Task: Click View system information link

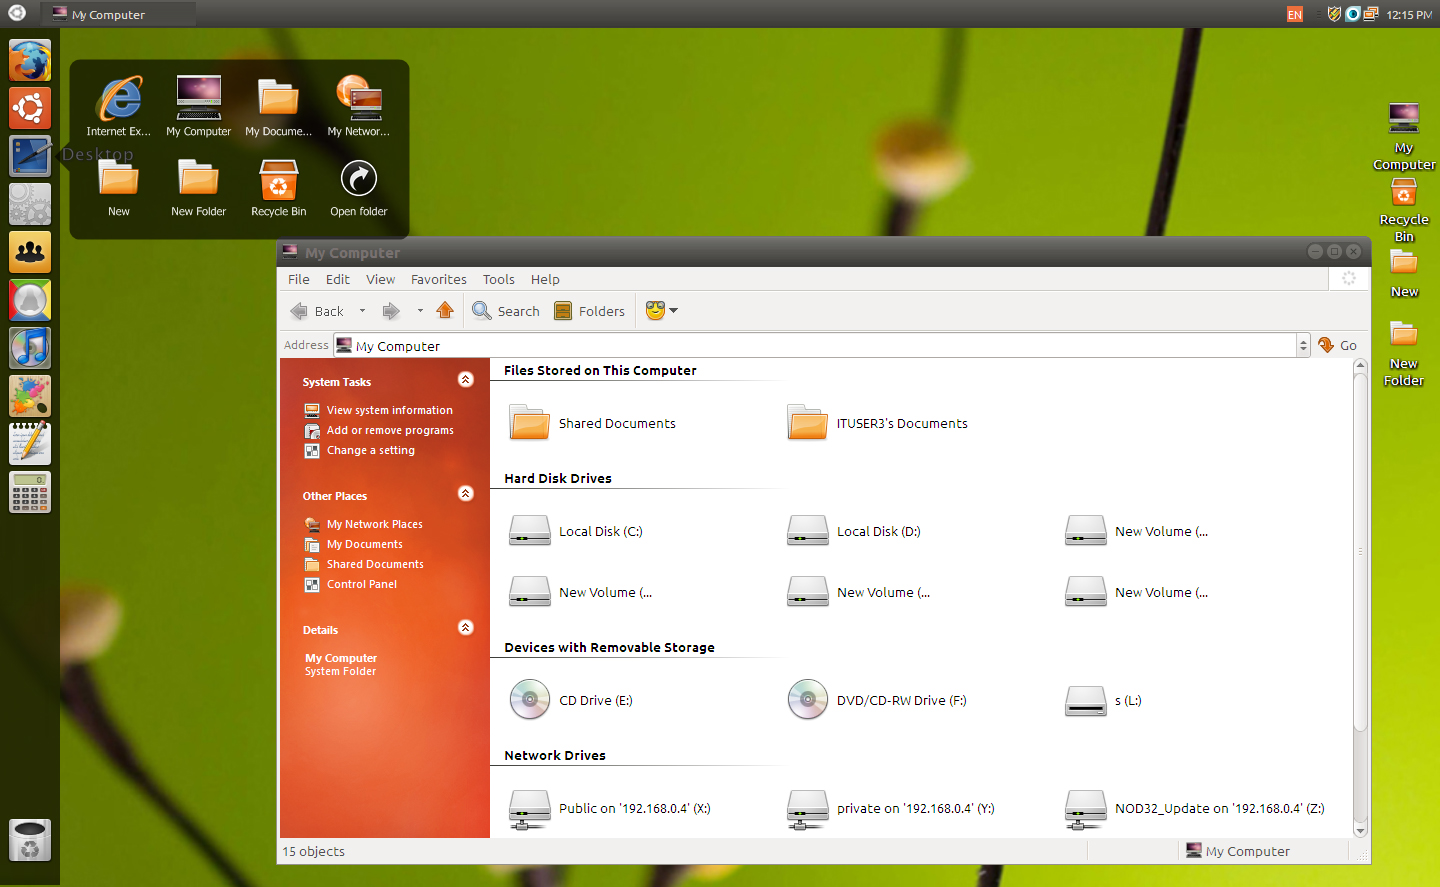Action: 389,410
